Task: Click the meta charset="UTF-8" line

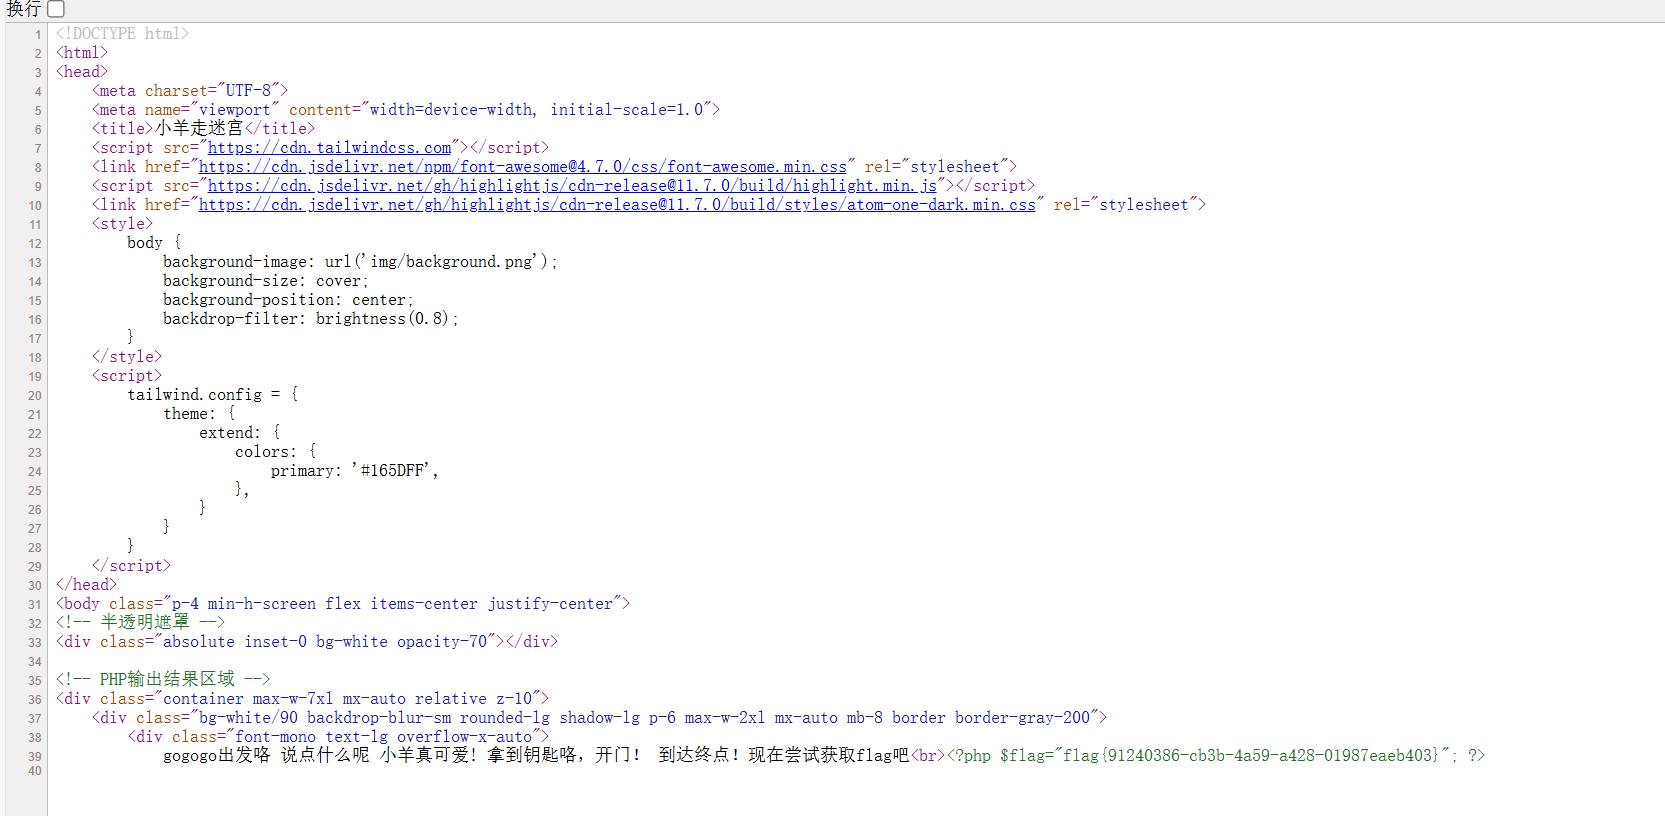Action: click(x=190, y=91)
